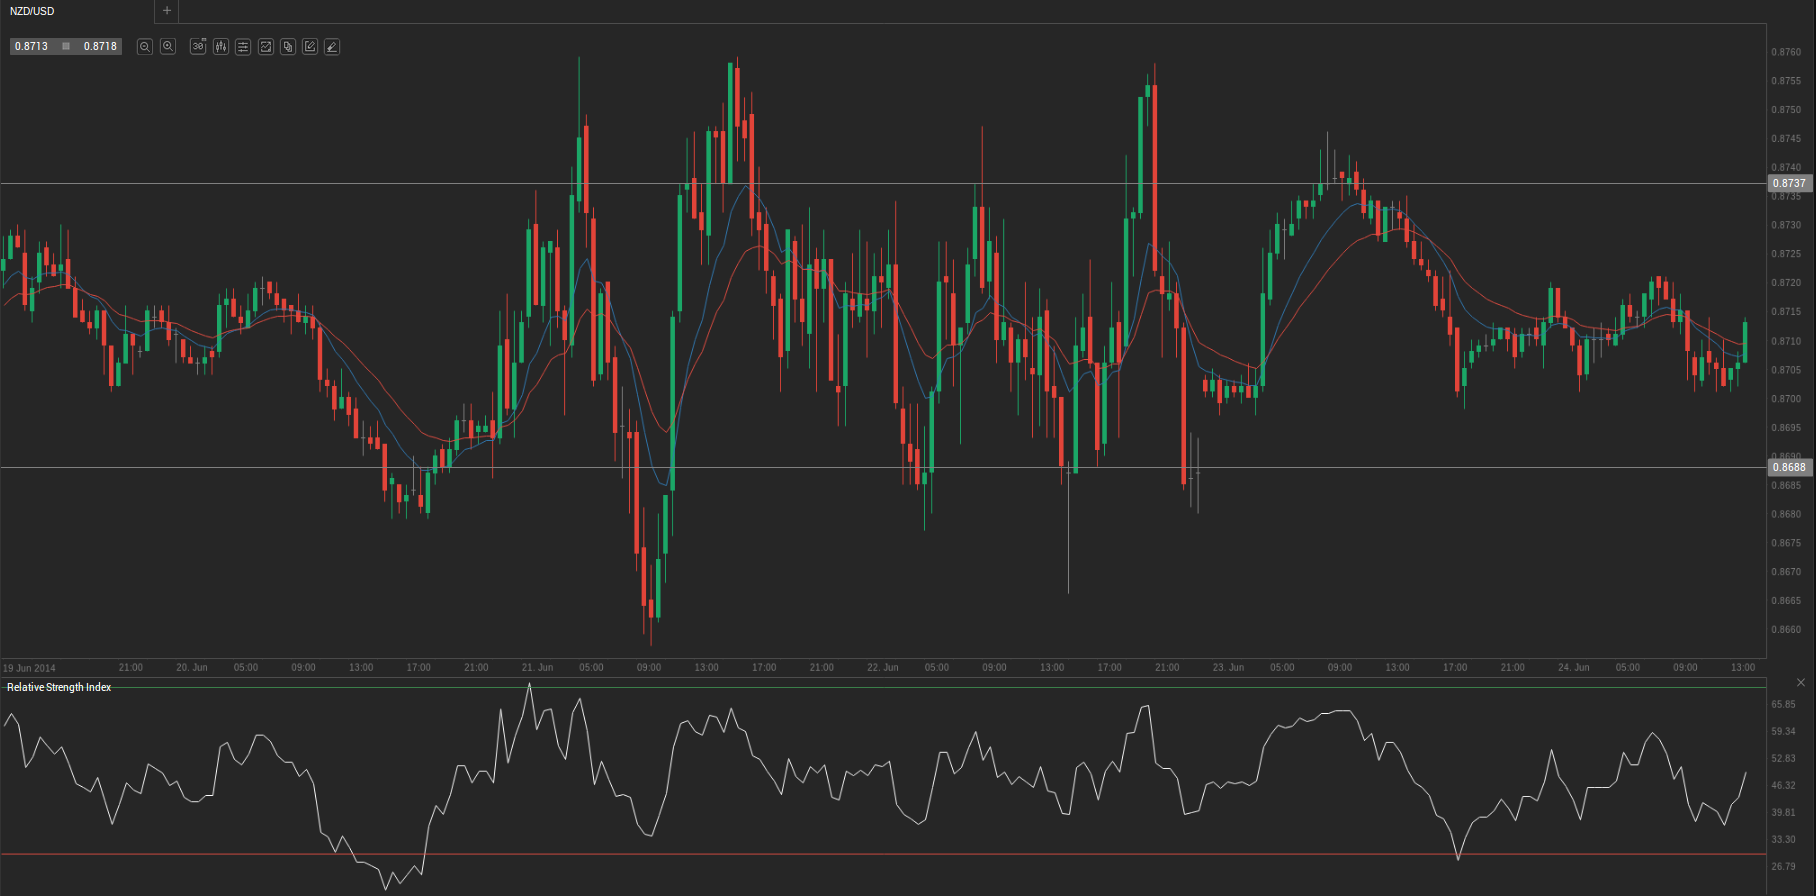1816x896 pixels.
Task: Click the indicators chart icon
Action: (x=266, y=47)
